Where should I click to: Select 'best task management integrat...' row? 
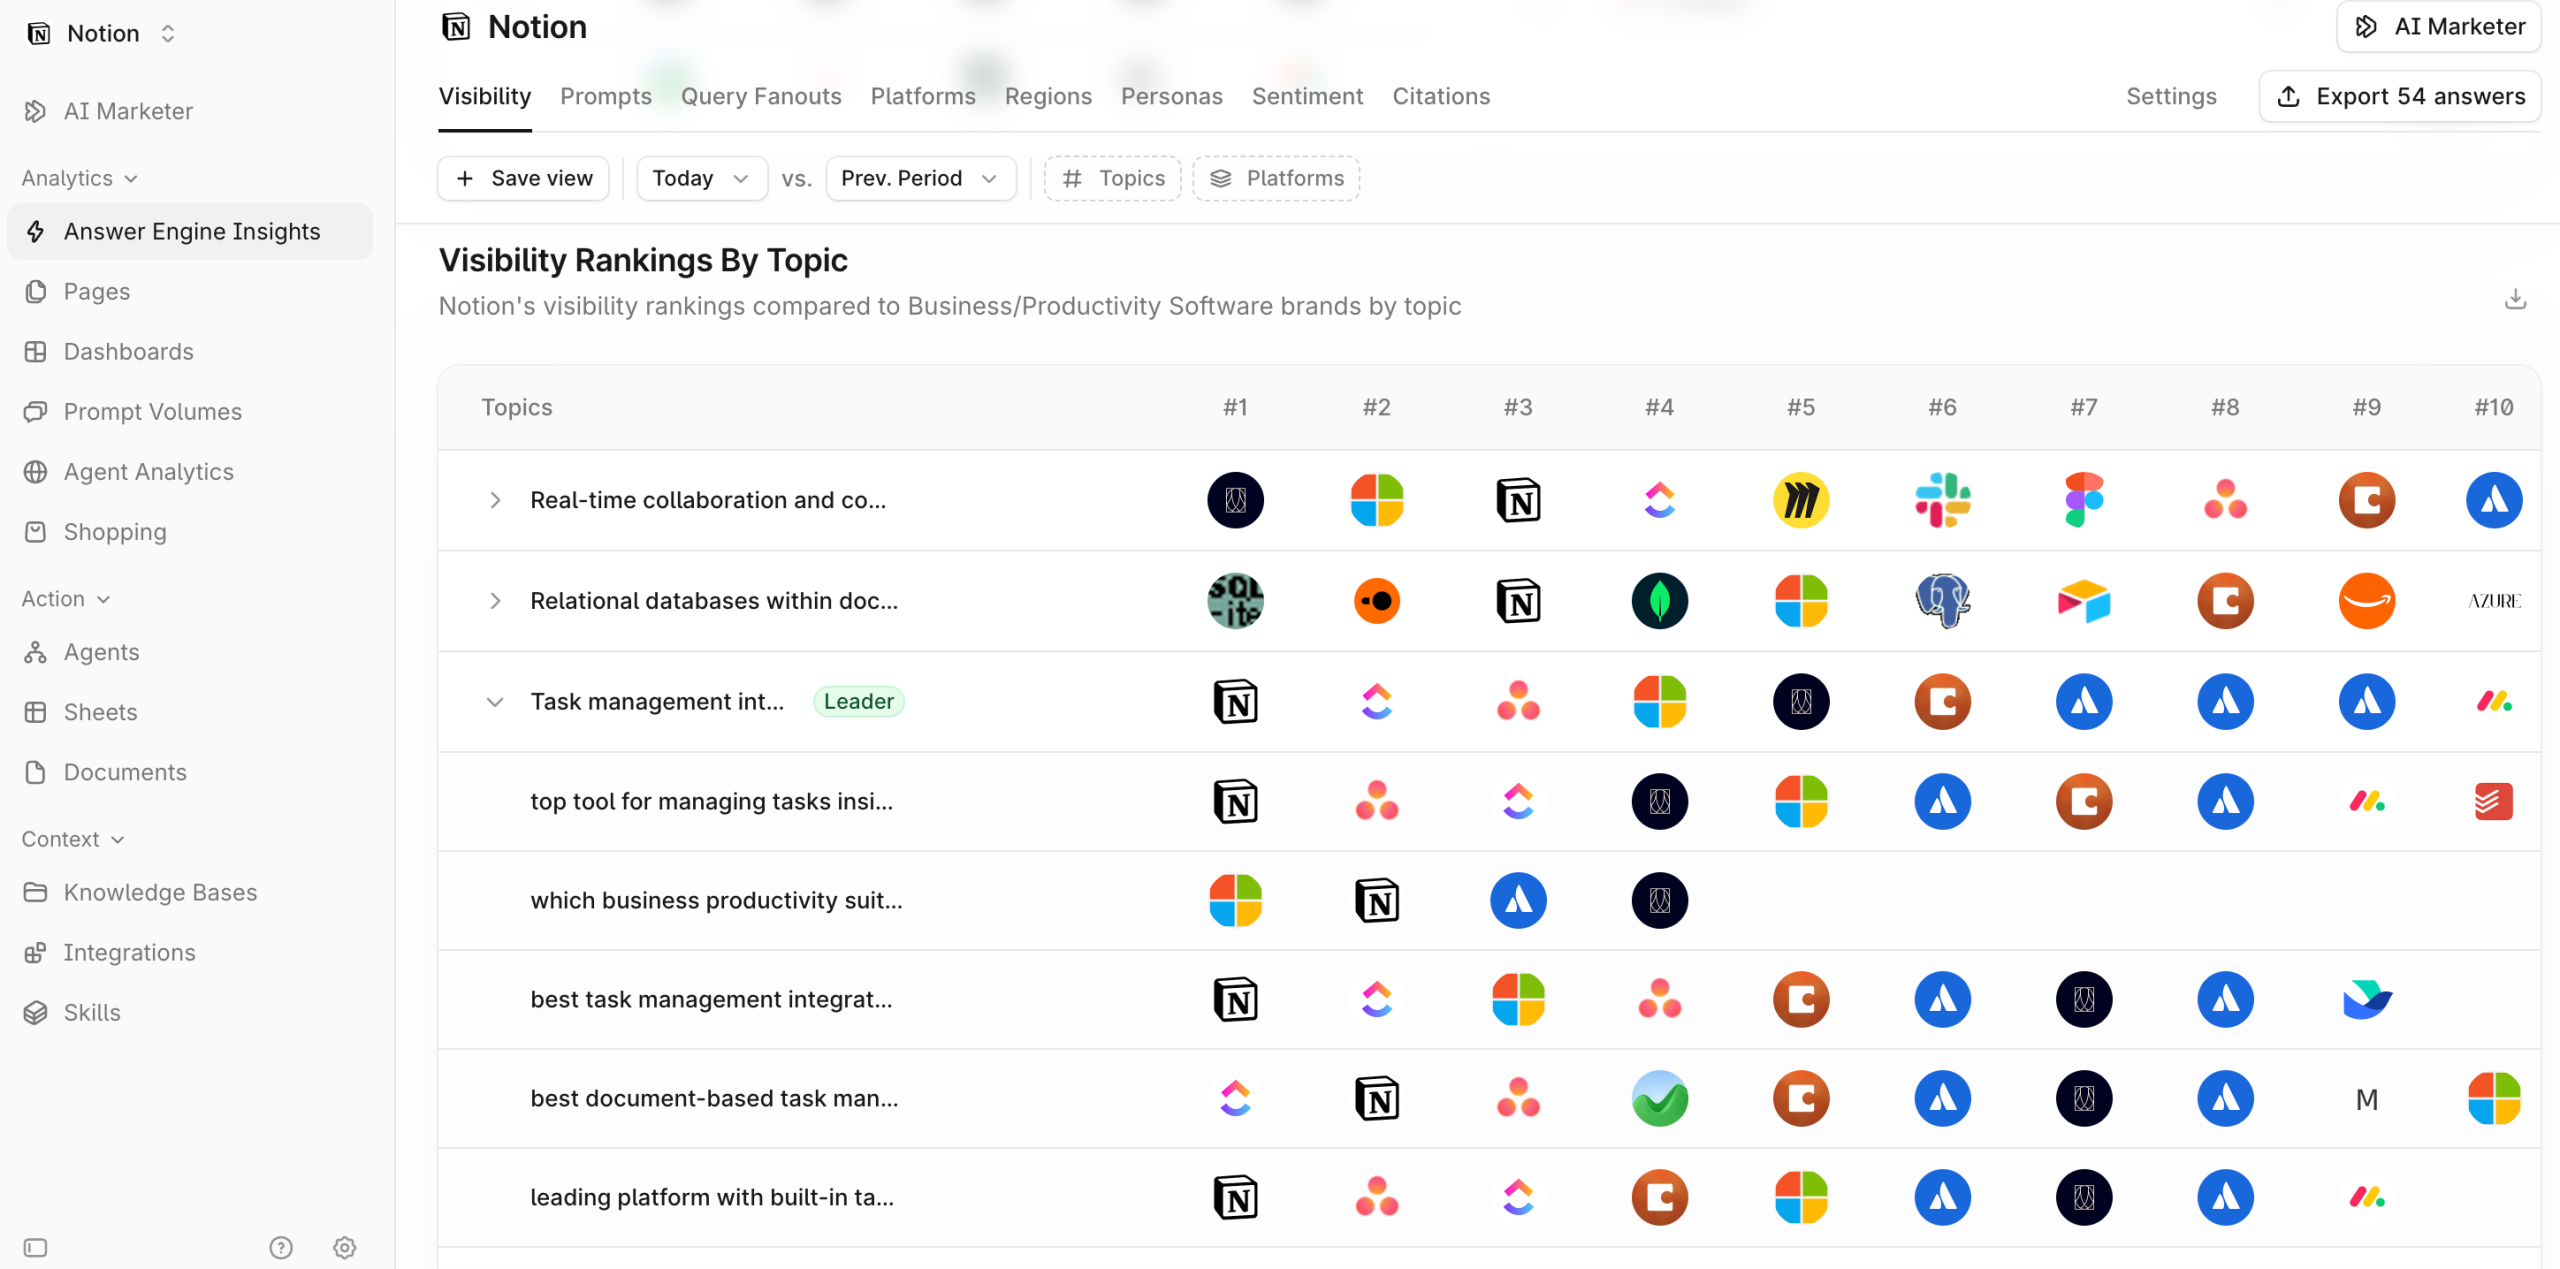point(1489,999)
